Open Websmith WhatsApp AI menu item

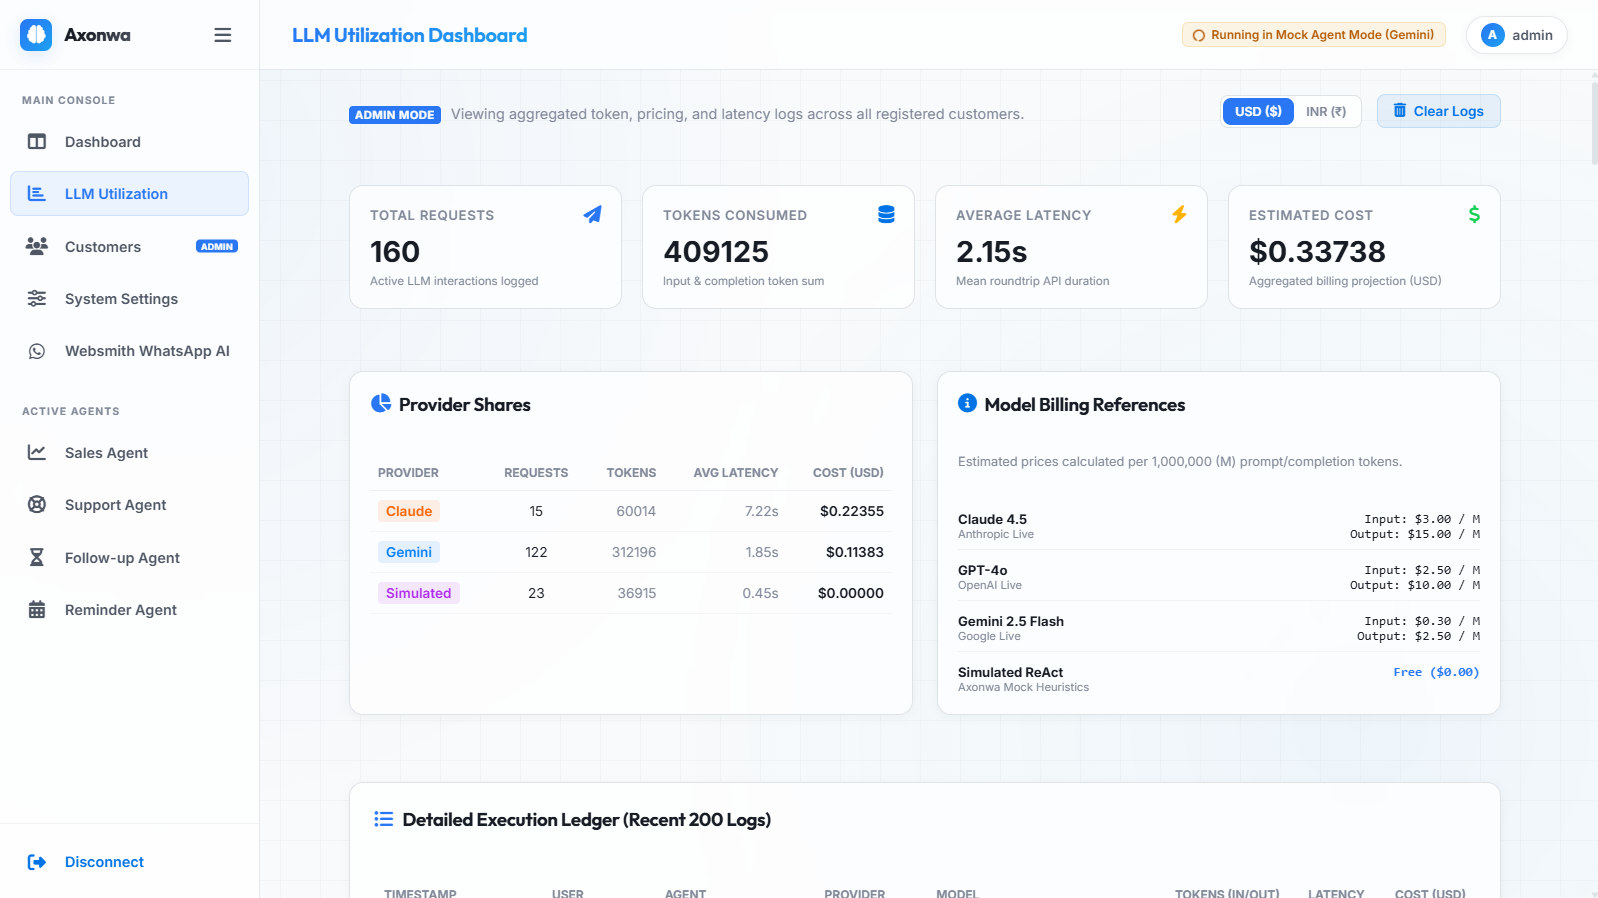click(x=130, y=351)
